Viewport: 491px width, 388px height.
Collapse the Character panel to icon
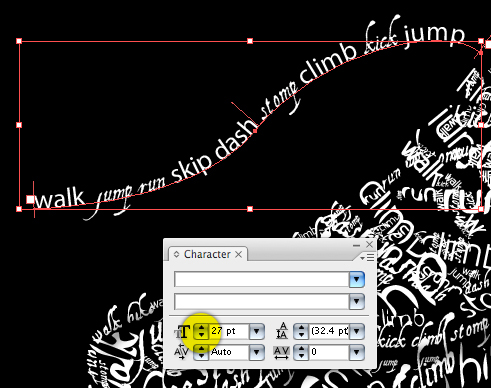click(x=356, y=245)
